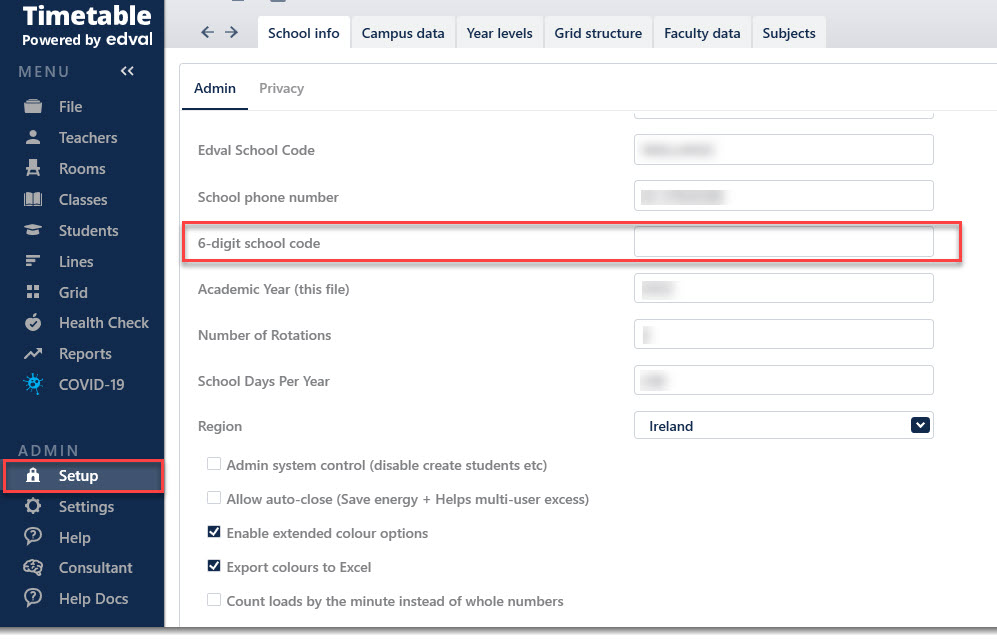997x642 pixels.
Task: Uncheck Enable extended colour options
Action: (214, 532)
